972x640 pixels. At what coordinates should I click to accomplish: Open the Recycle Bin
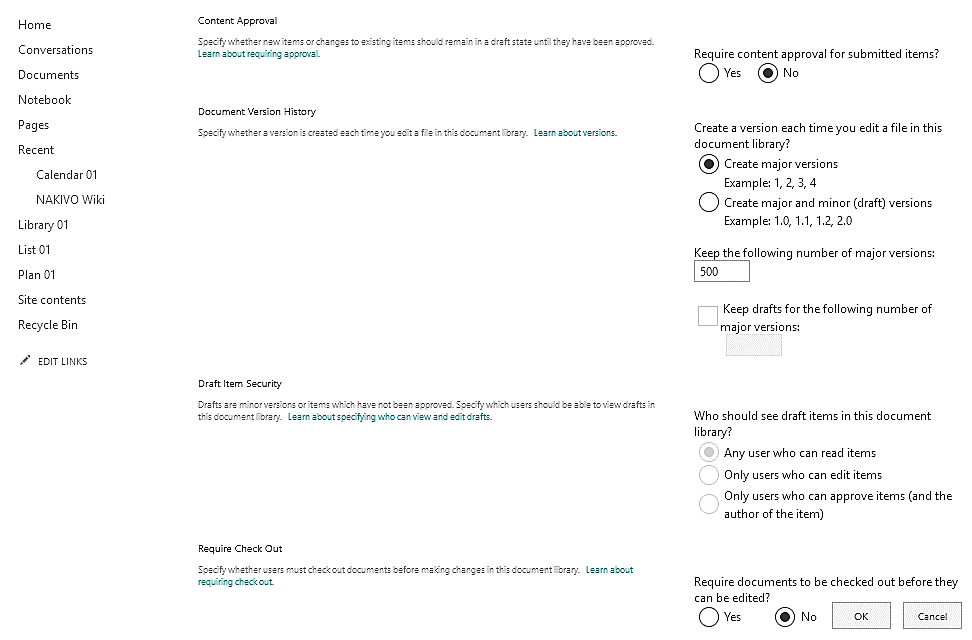pos(47,324)
